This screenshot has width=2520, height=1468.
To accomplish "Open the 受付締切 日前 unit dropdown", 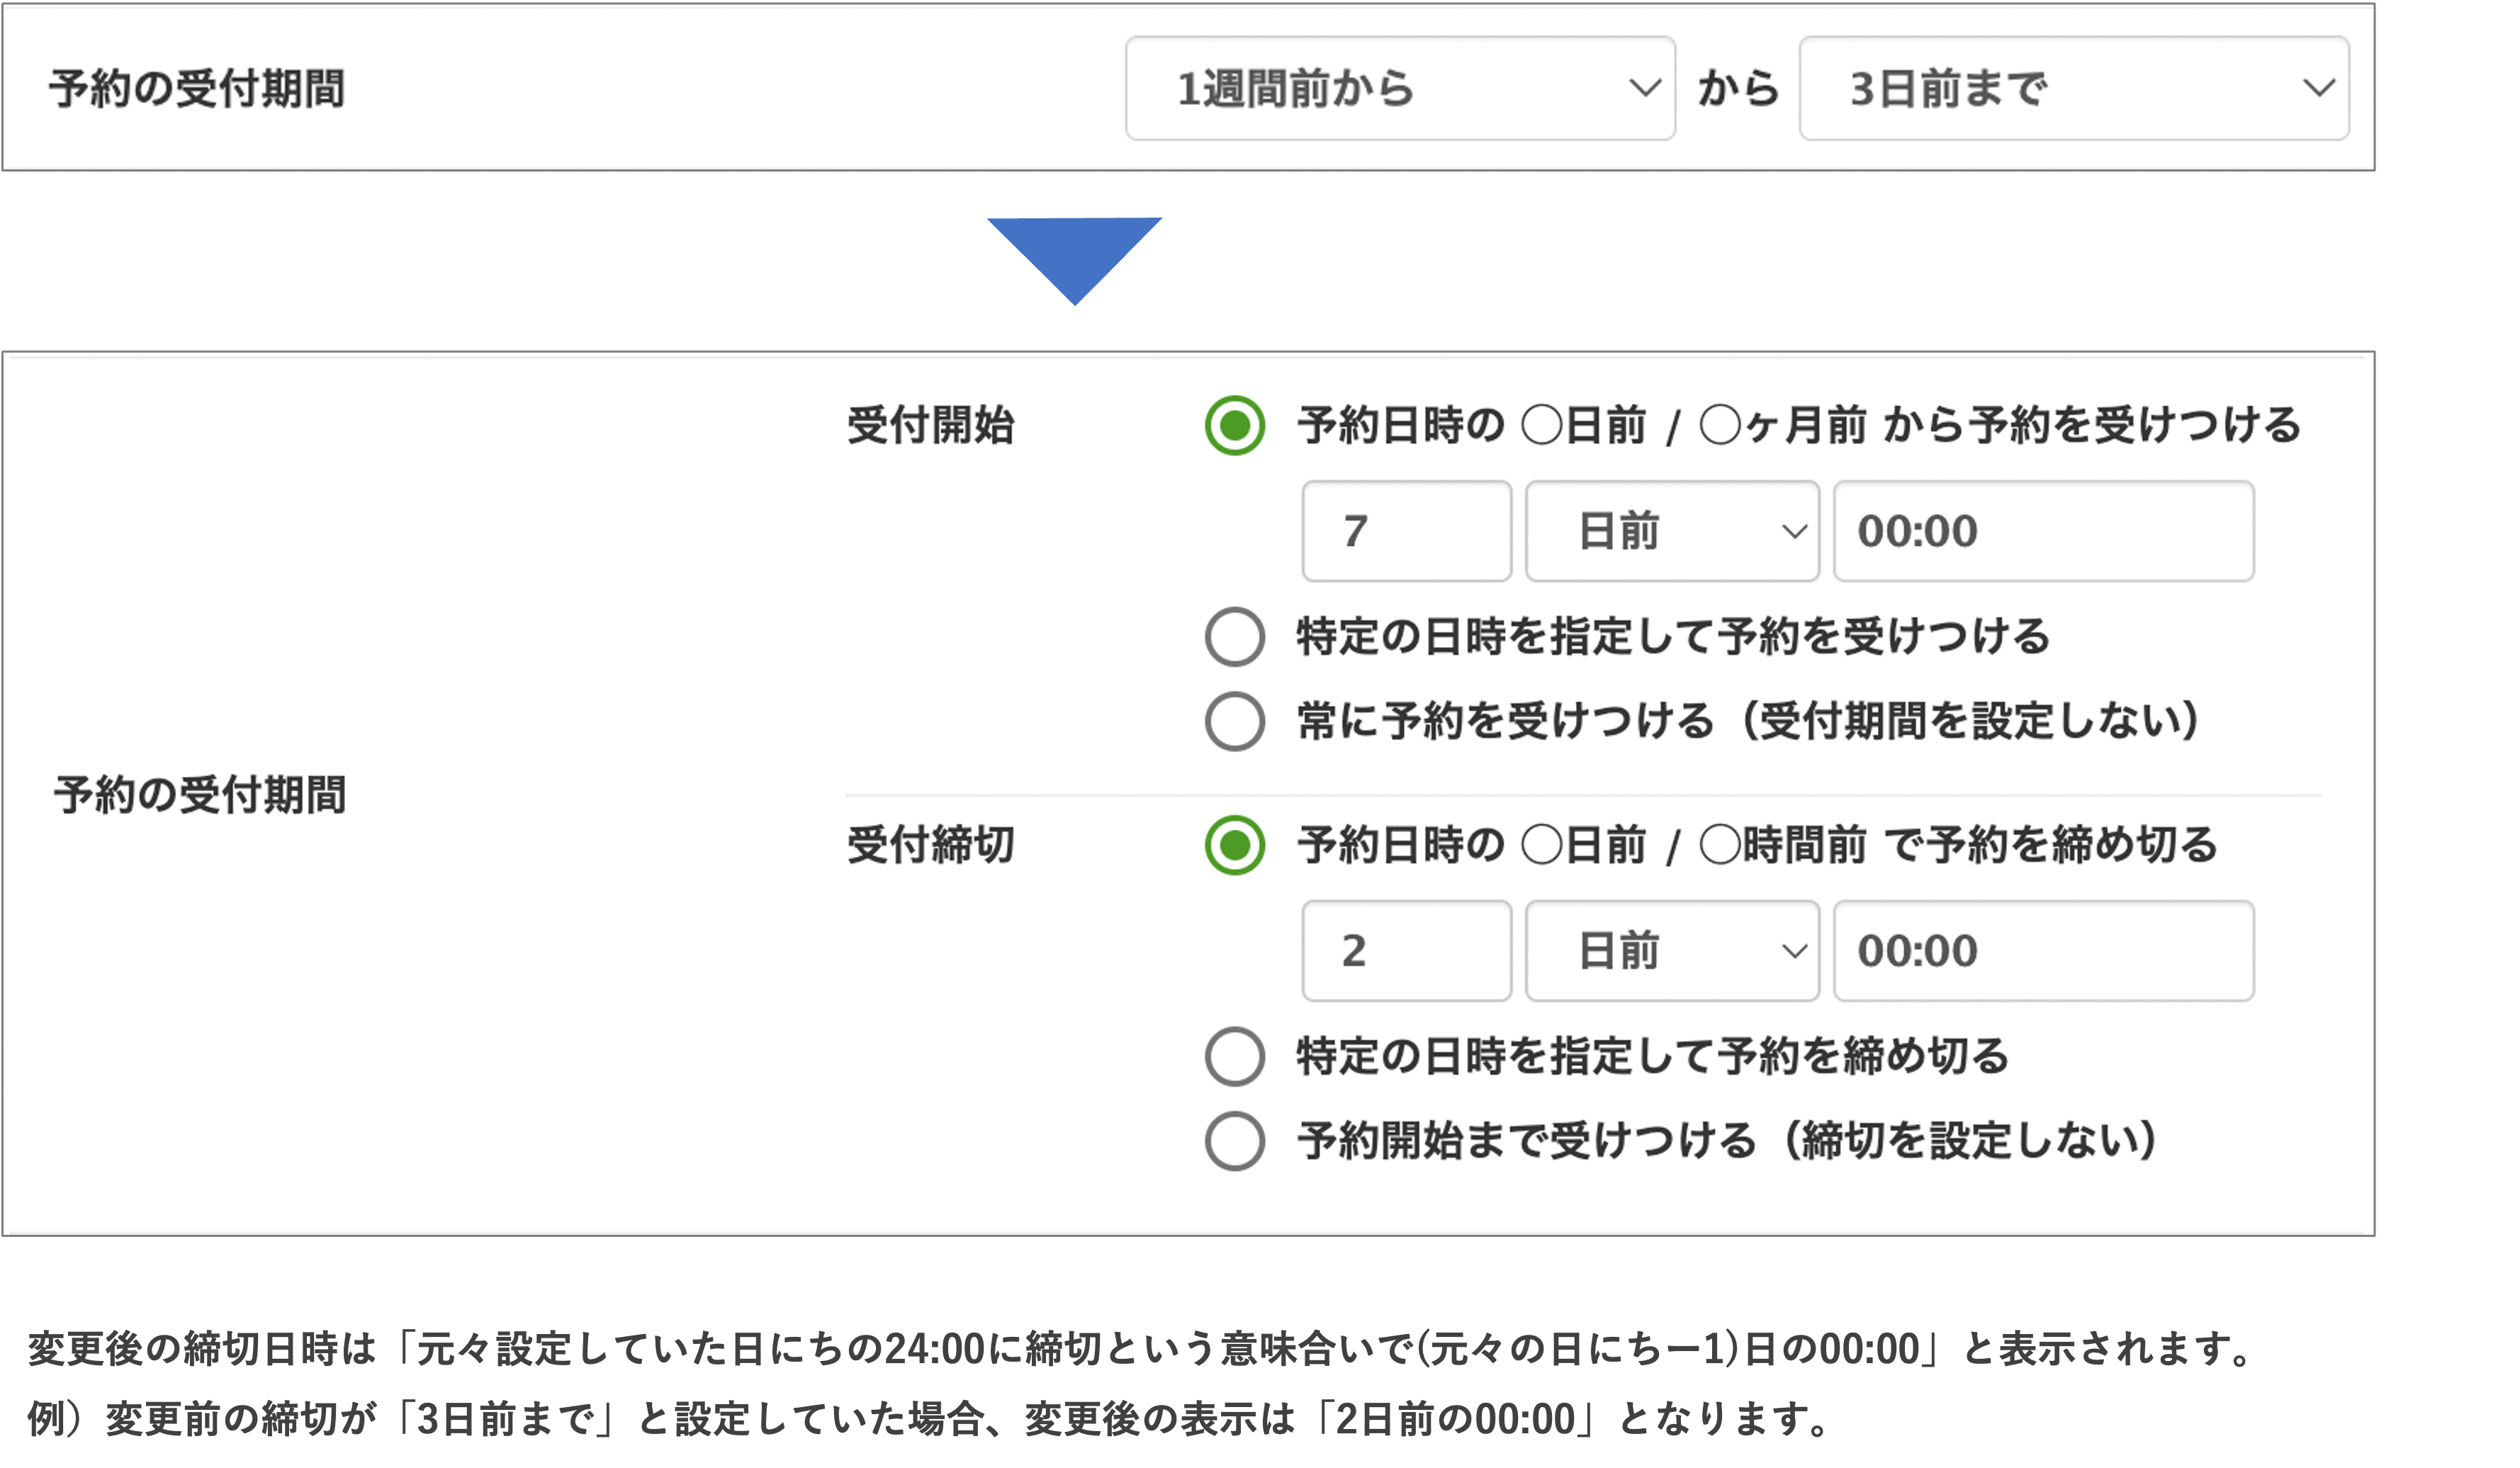I will click(x=1672, y=951).
